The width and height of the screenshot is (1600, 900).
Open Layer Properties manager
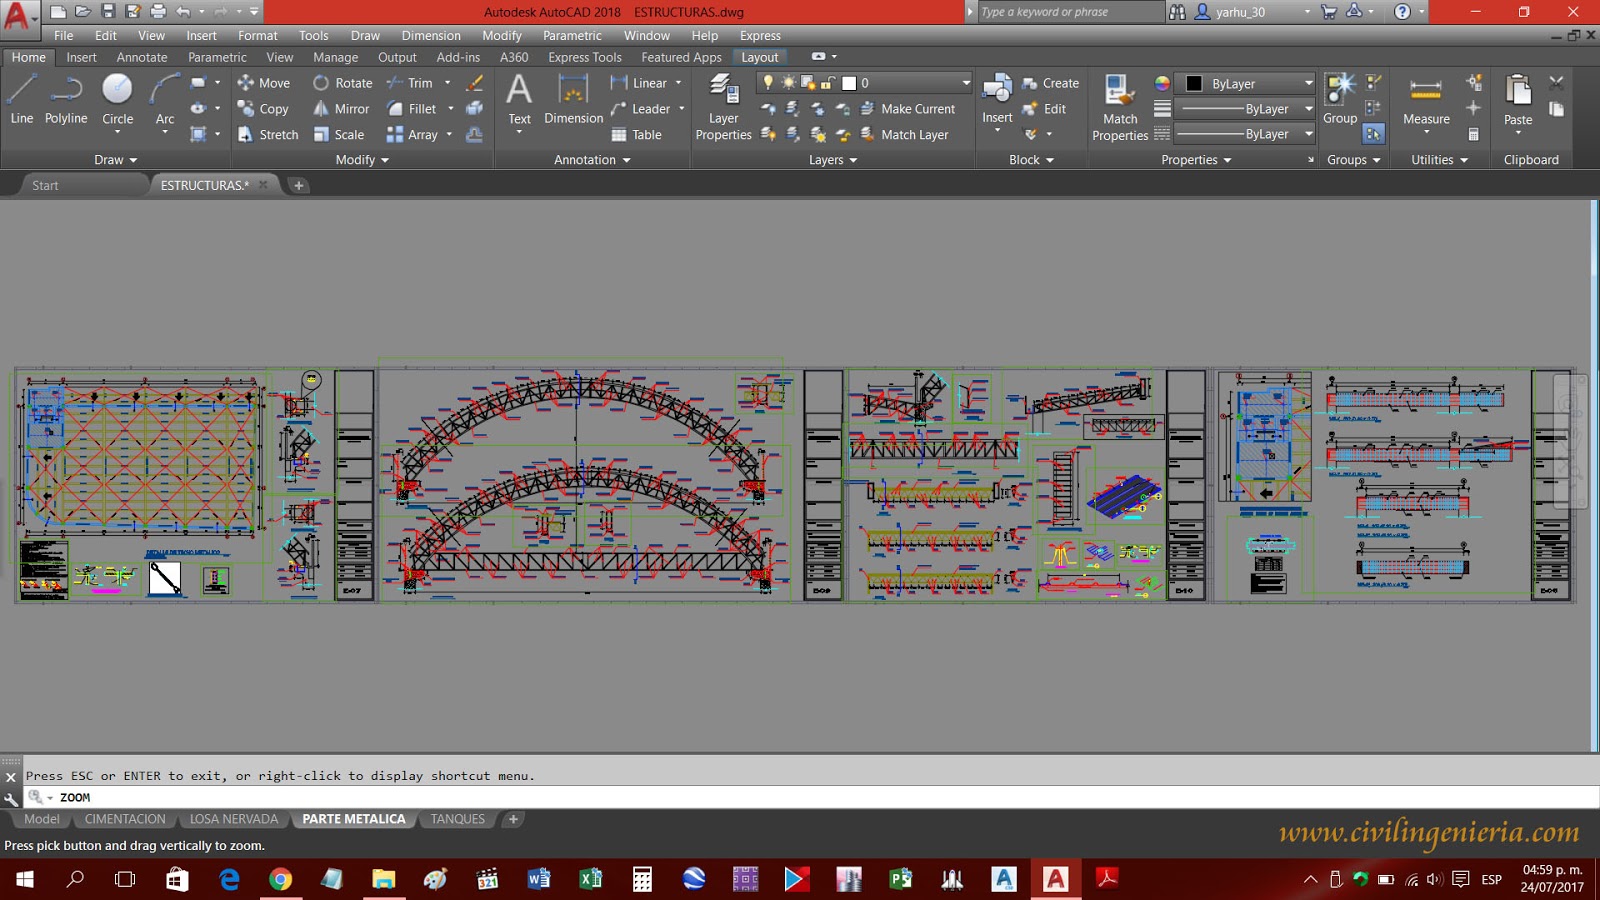click(723, 107)
